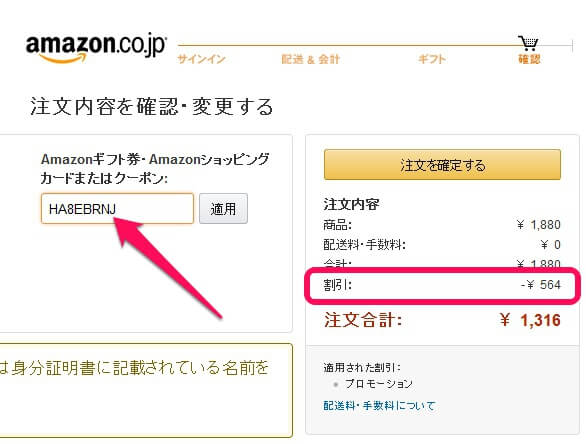Click the shopping cart icon in progress bar
Image resolution: width=586 pixels, height=444 pixels.
tap(528, 43)
